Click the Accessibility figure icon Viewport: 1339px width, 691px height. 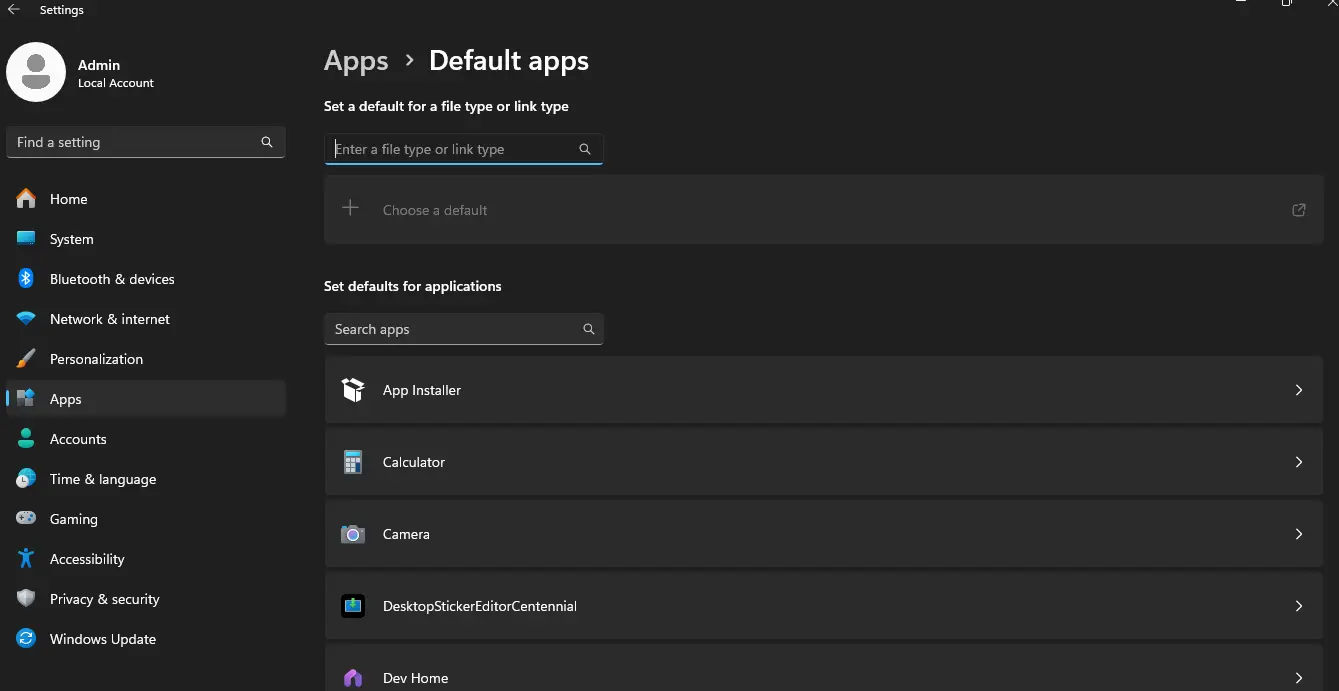tap(26, 559)
